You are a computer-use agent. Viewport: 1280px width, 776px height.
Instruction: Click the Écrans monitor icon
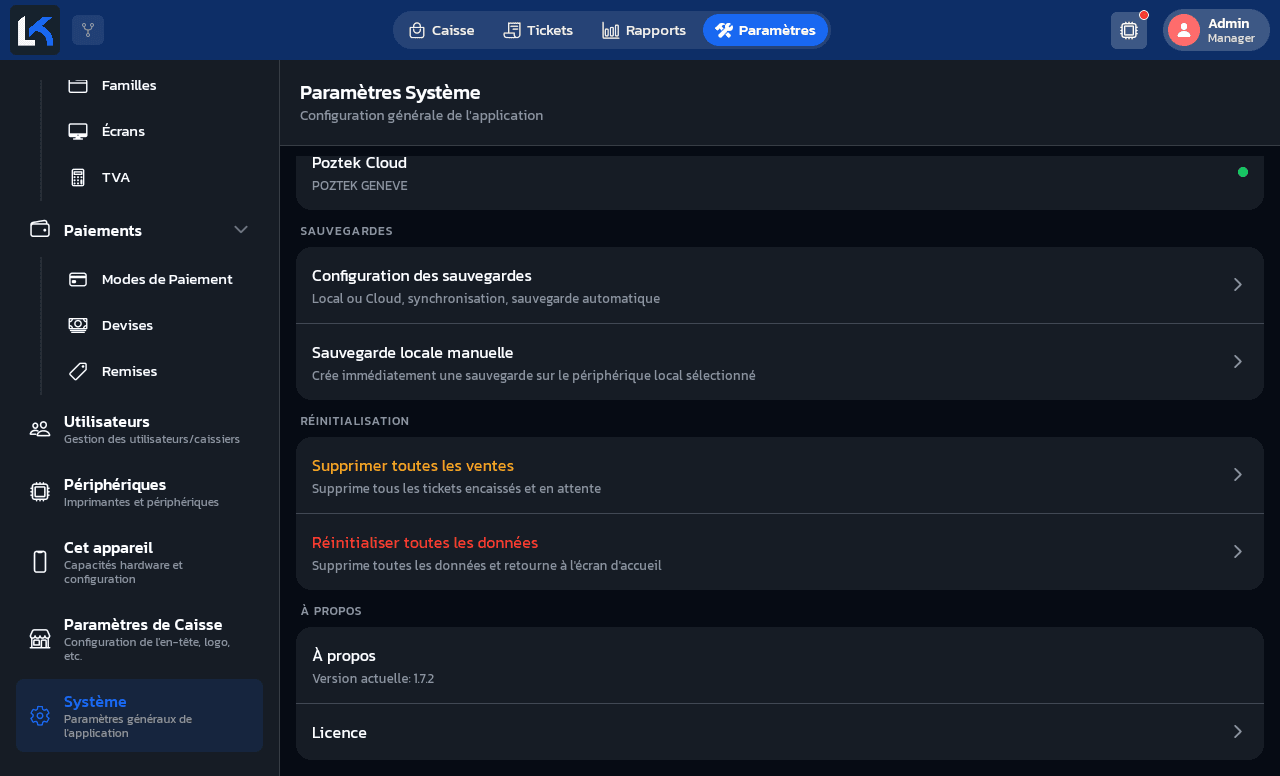78,131
